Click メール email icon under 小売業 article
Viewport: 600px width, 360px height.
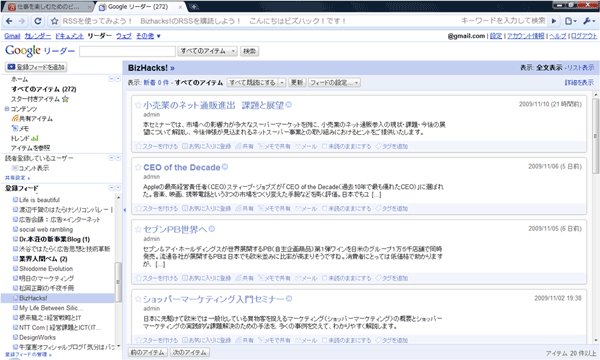[x=306, y=146]
